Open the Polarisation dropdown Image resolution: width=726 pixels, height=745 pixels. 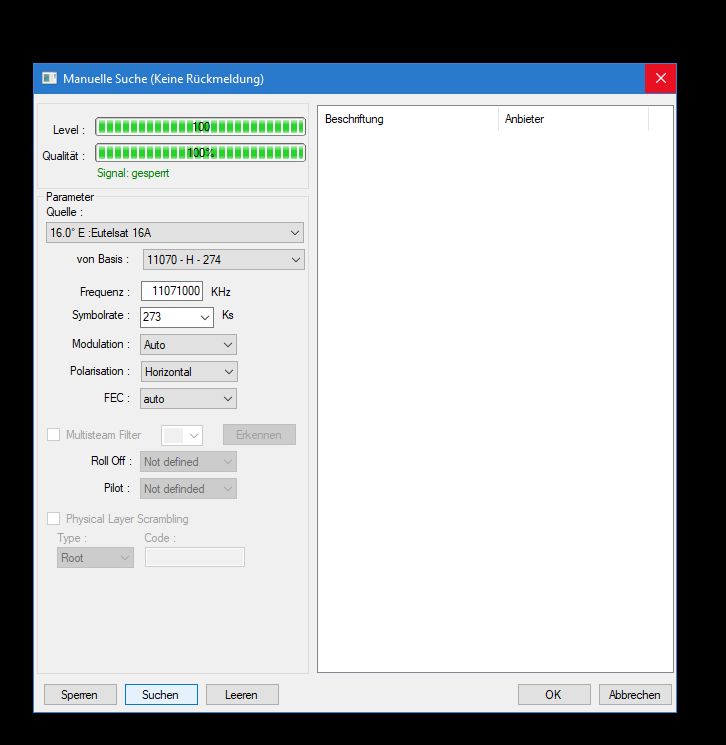[x=188, y=372]
